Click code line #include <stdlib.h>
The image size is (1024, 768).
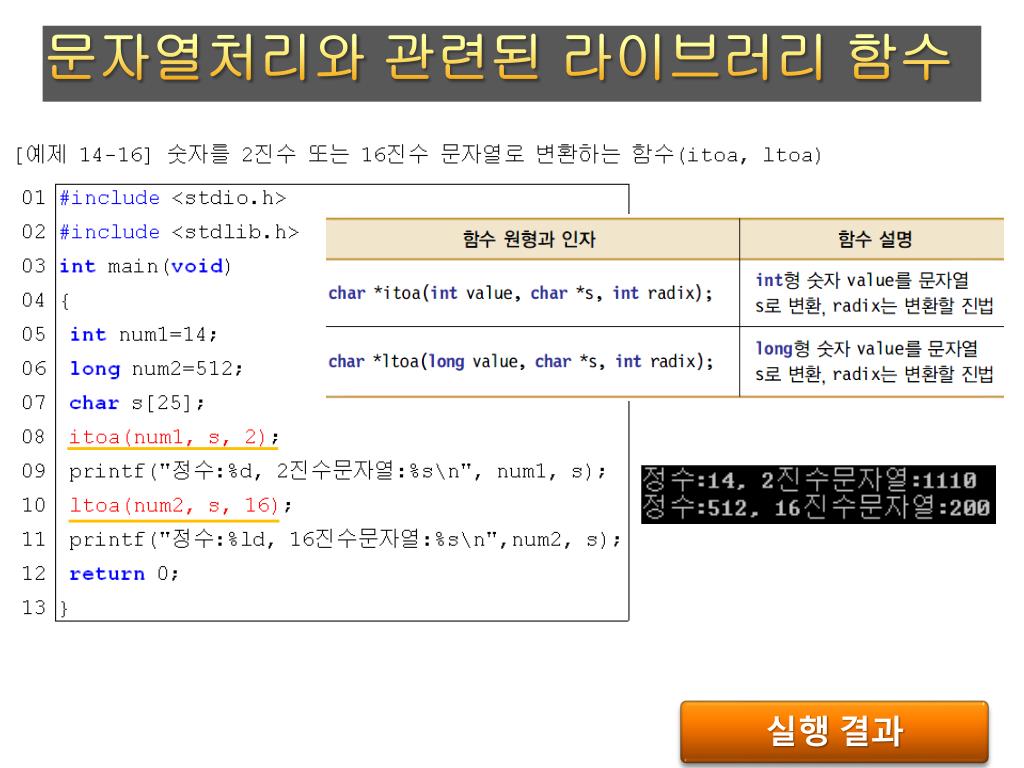pyautogui.click(x=179, y=232)
